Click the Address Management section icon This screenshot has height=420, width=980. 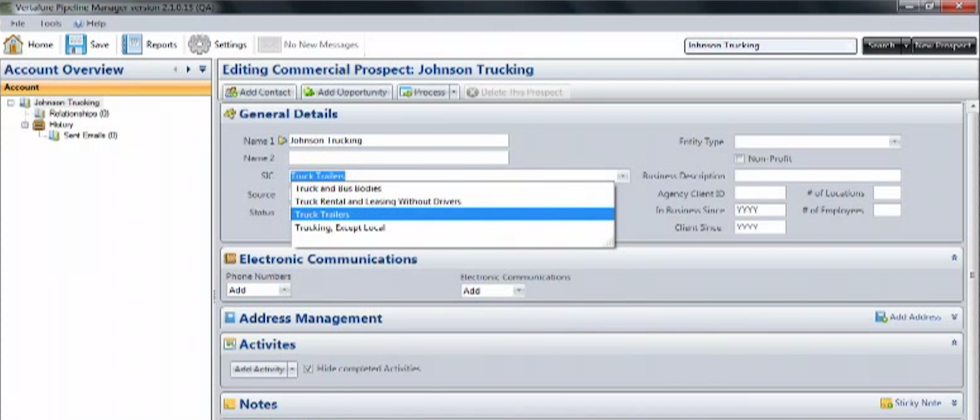229,318
